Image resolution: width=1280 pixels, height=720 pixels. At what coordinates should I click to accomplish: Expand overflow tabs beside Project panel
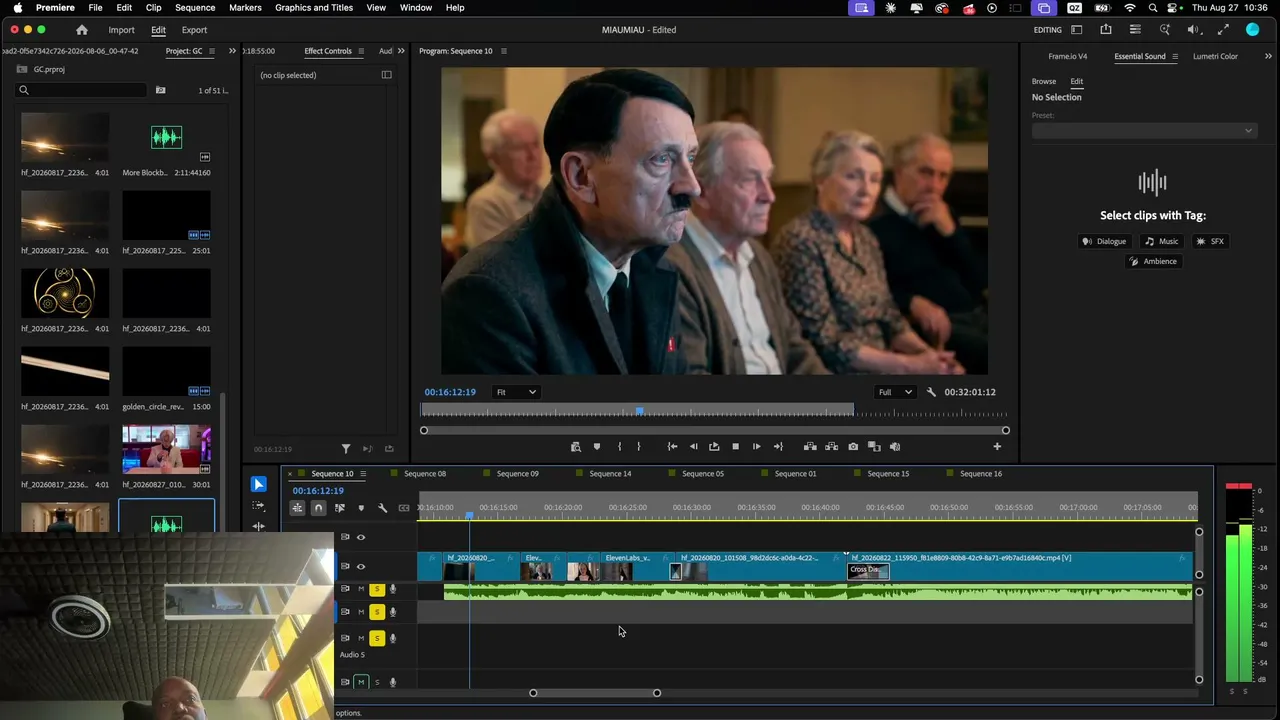click(x=232, y=51)
